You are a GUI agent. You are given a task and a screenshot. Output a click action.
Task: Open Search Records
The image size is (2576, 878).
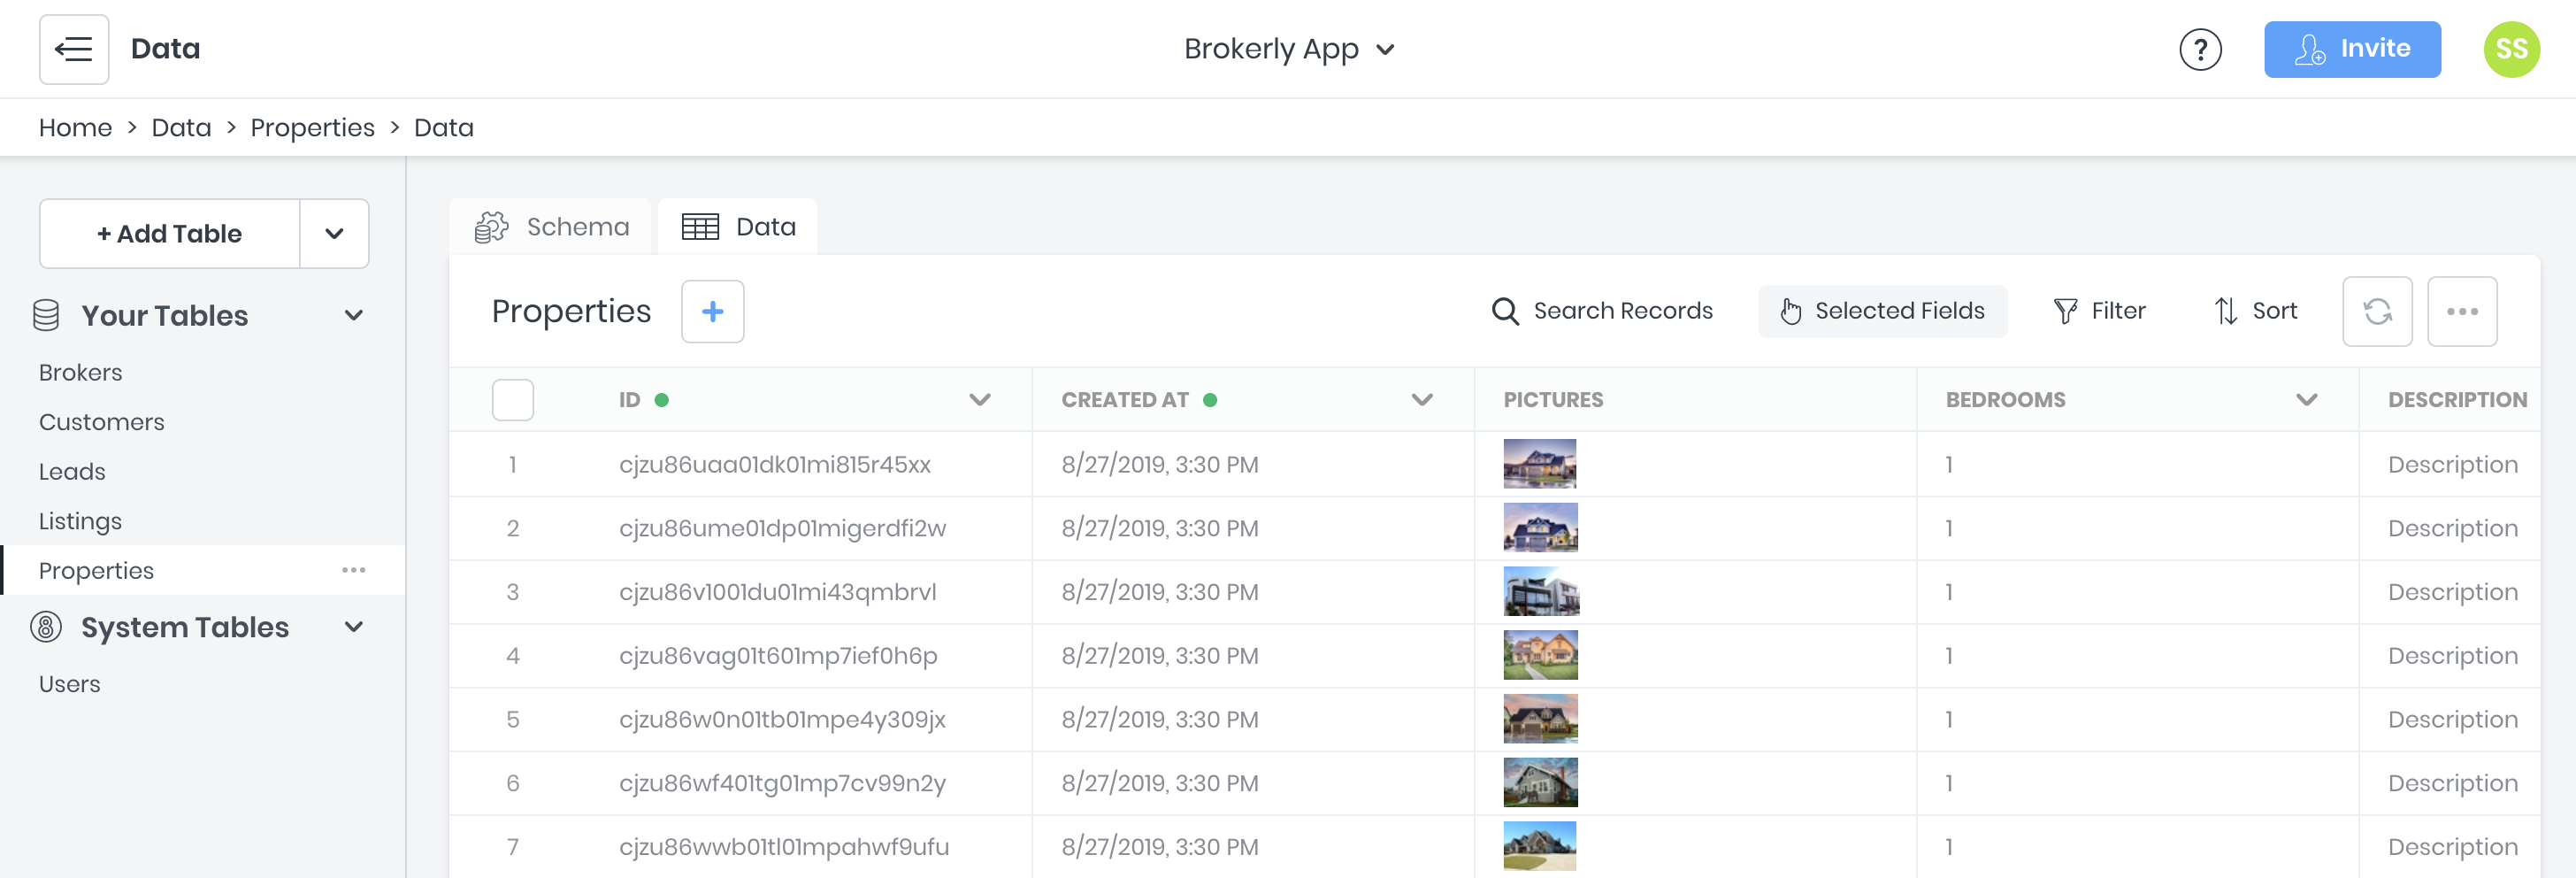tap(1602, 312)
